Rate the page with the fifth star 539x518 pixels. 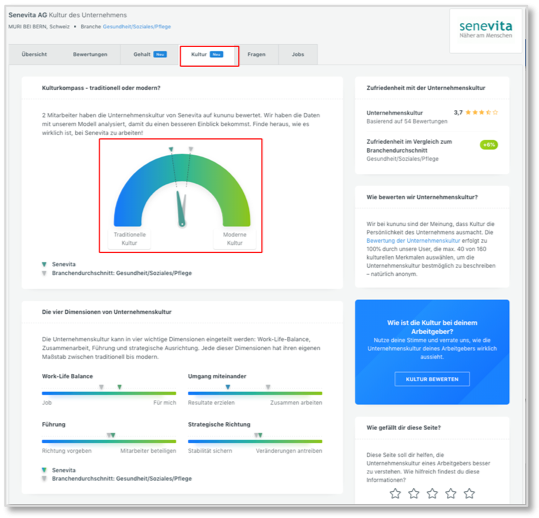(x=469, y=494)
